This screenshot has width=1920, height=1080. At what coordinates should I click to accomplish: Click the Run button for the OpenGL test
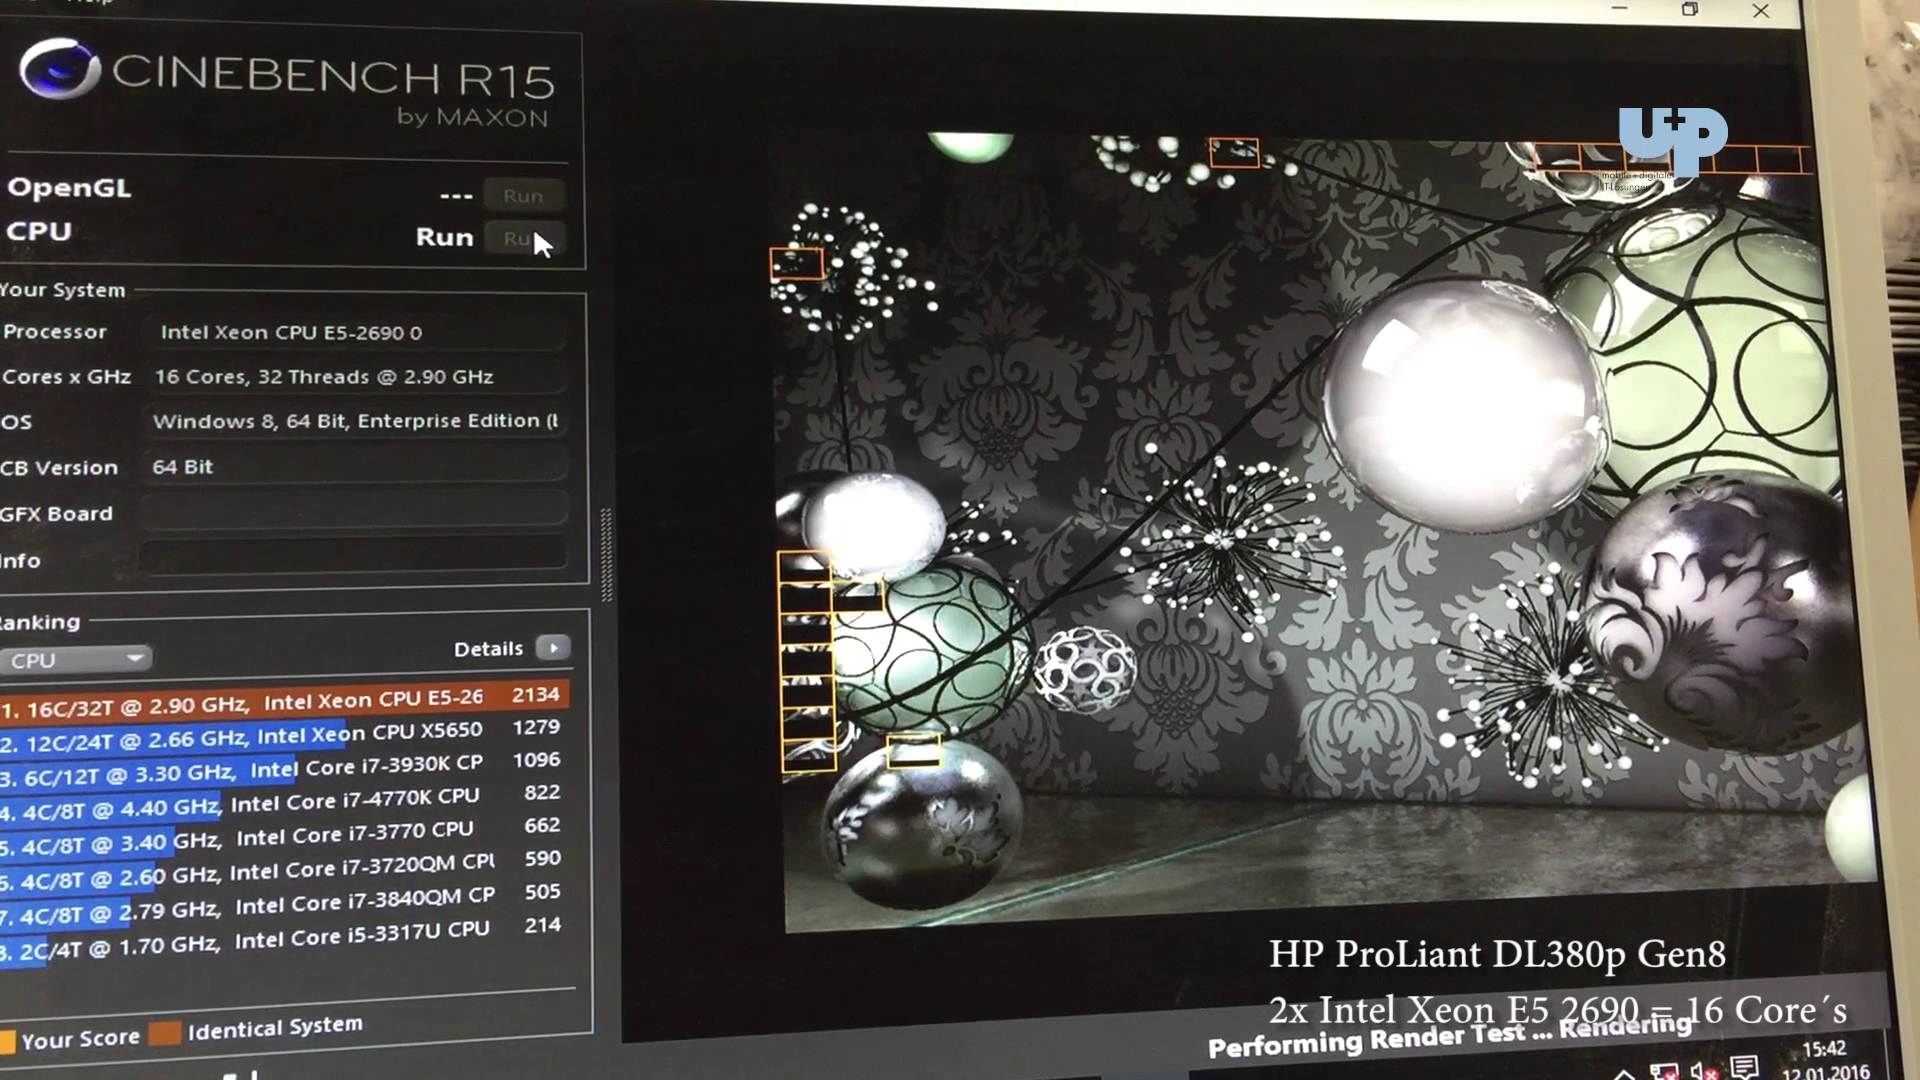[x=523, y=196]
